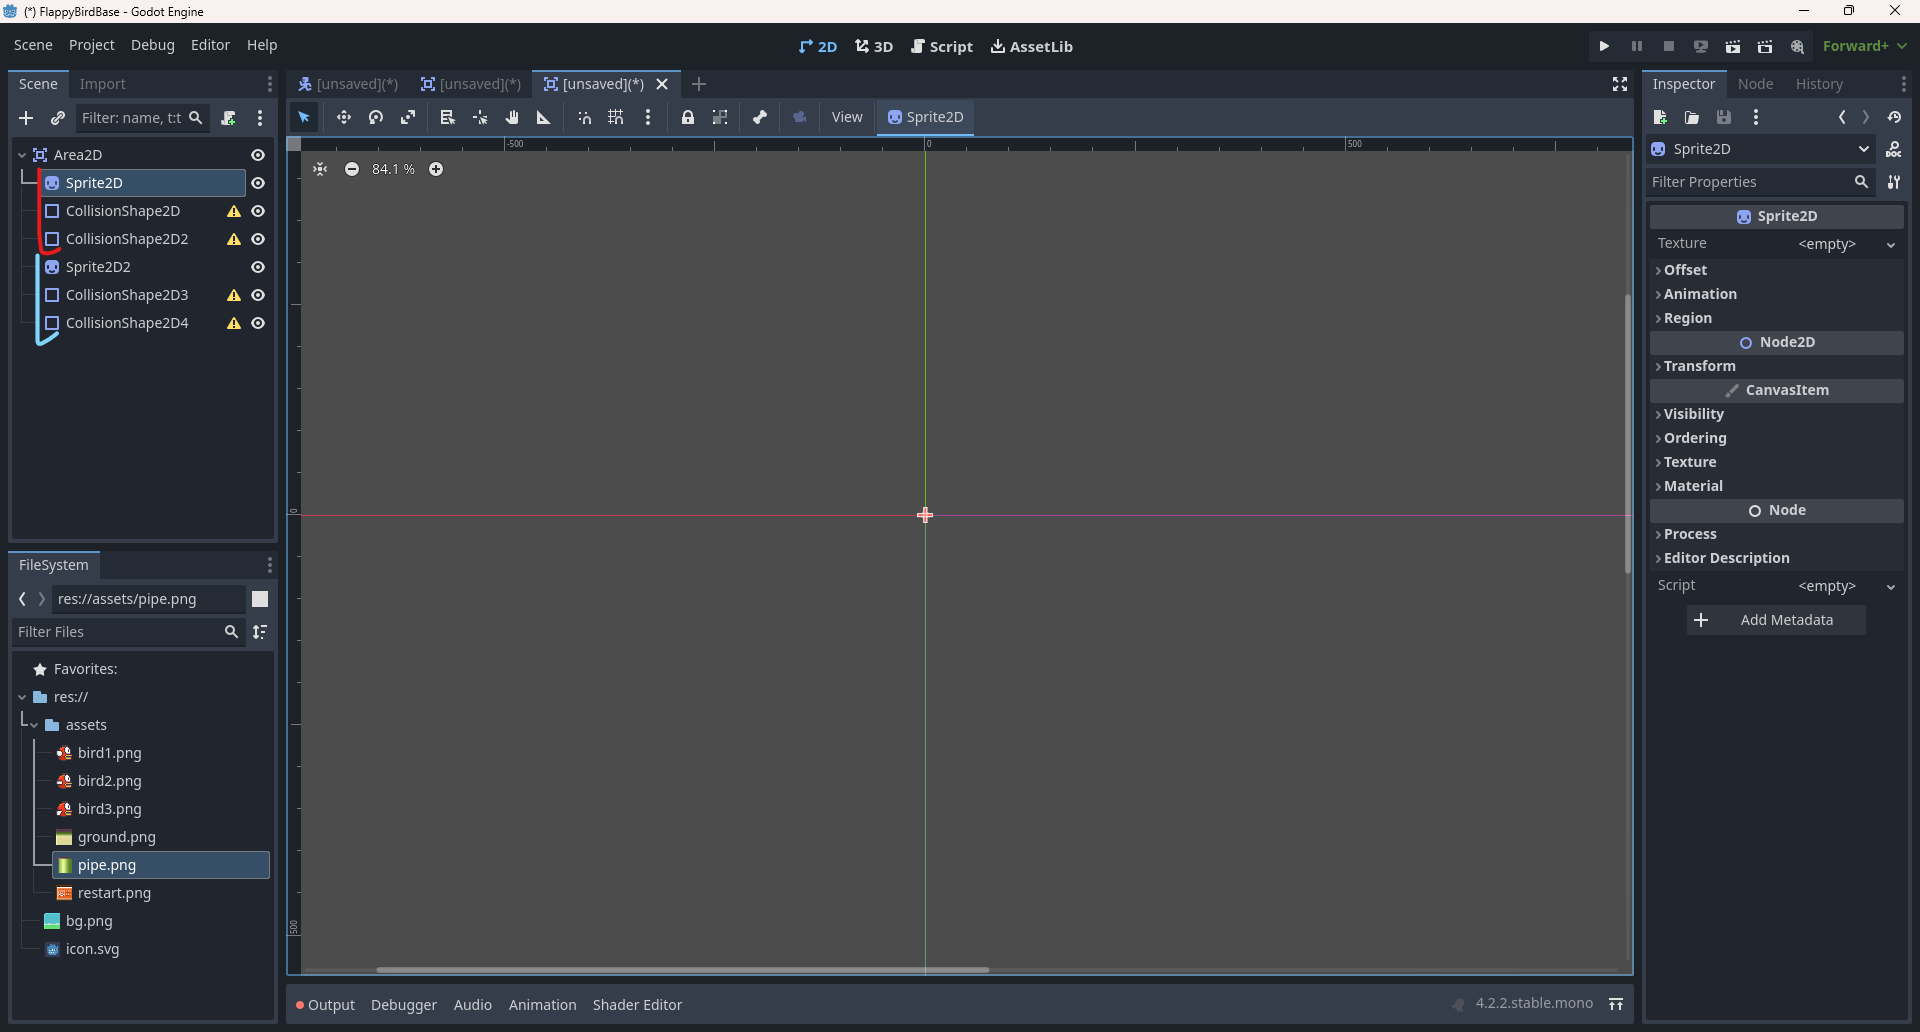Hide the Sprite2D2 node visibility
This screenshot has height=1032, width=1920.
(x=258, y=267)
